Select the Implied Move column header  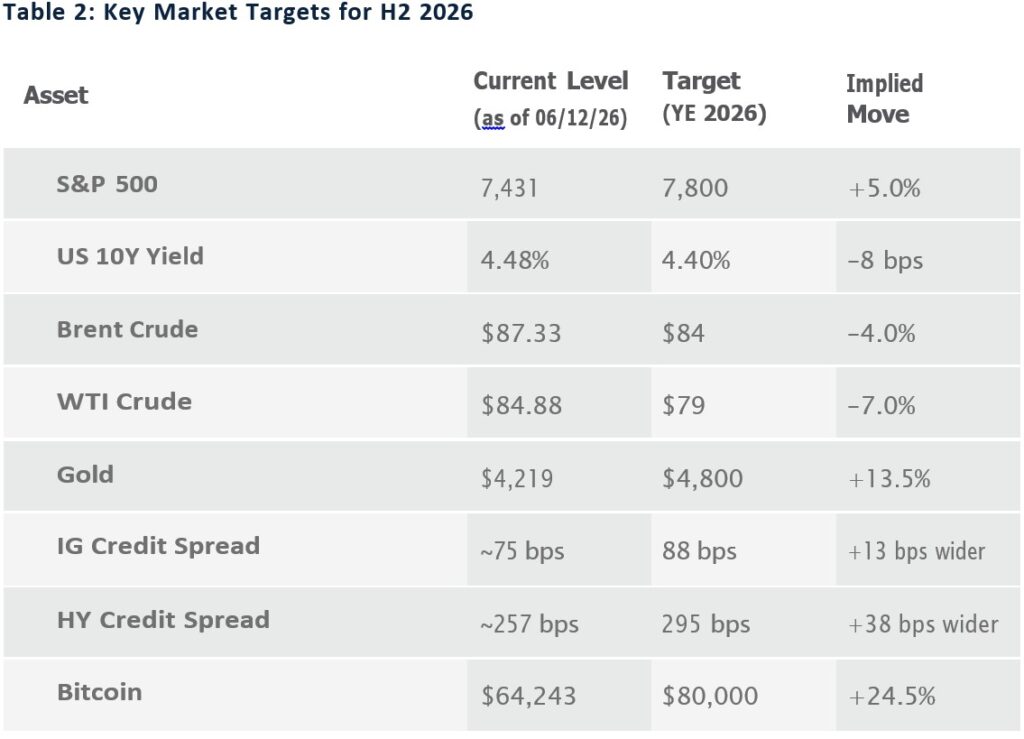[x=884, y=99]
